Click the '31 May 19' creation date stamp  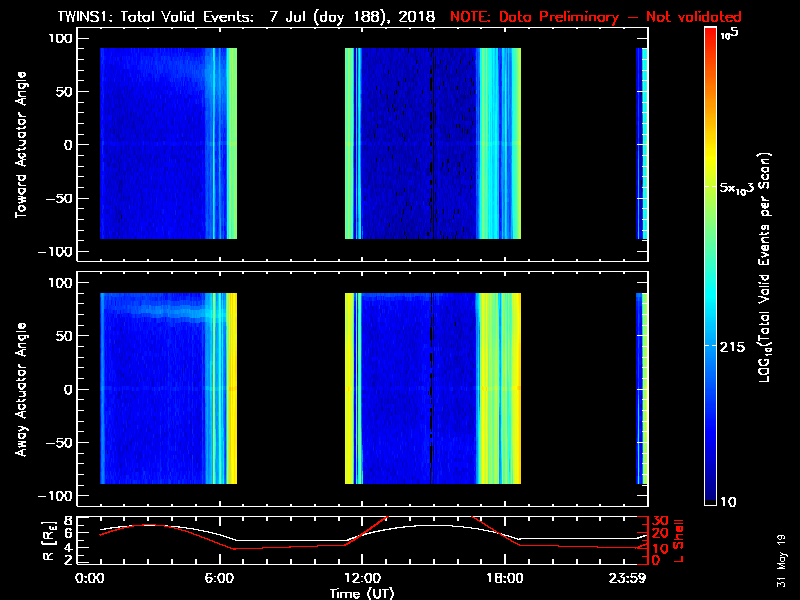click(x=782, y=561)
